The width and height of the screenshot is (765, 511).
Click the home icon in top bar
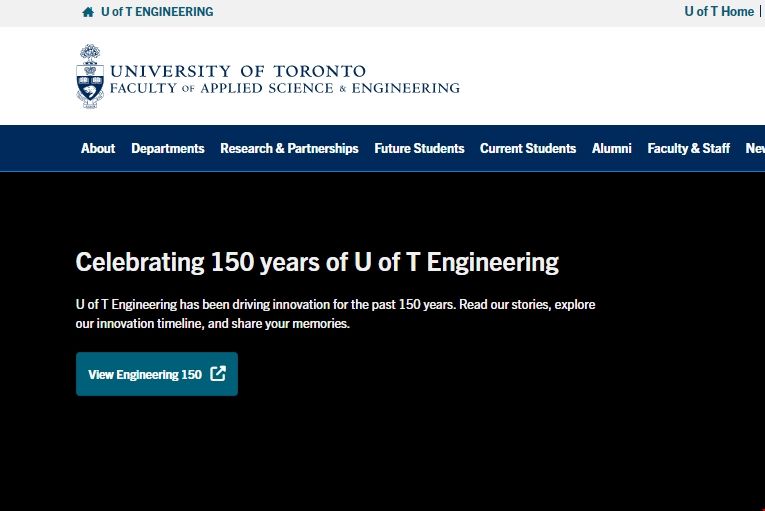pos(88,12)
